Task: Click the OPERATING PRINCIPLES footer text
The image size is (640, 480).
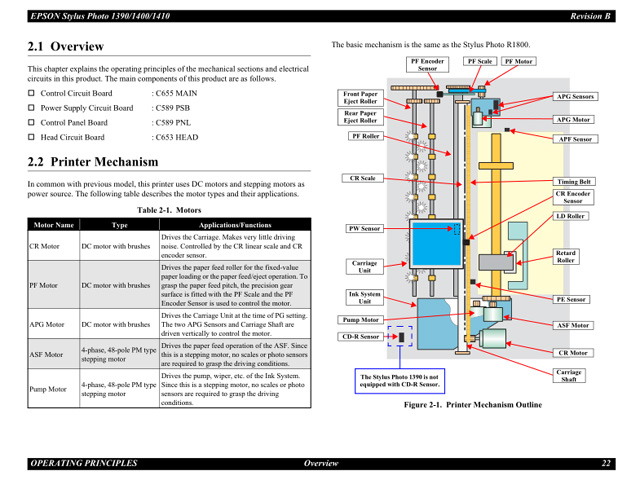Action: pyautogui.click(x=83, y=463)
